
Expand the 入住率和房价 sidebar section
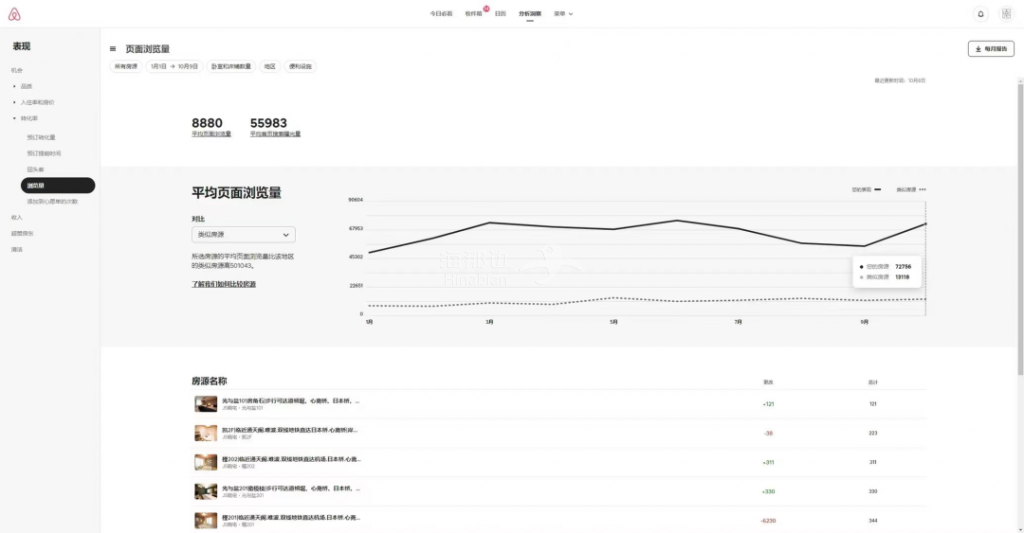tap(35, 103)
